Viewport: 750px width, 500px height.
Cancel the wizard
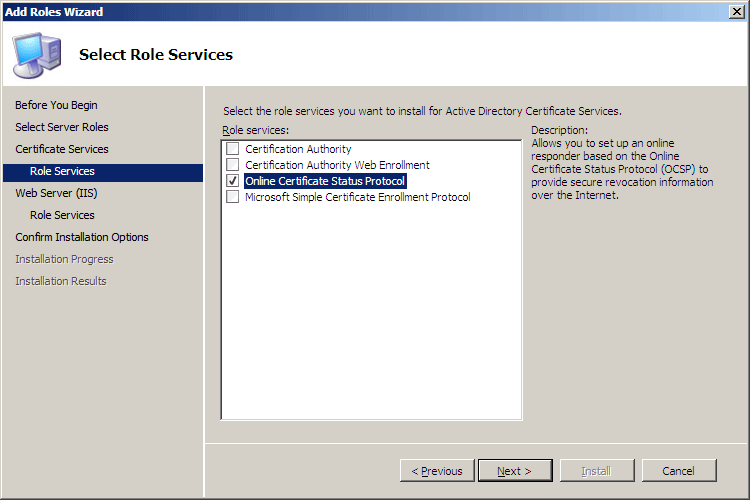coord(679,471)
